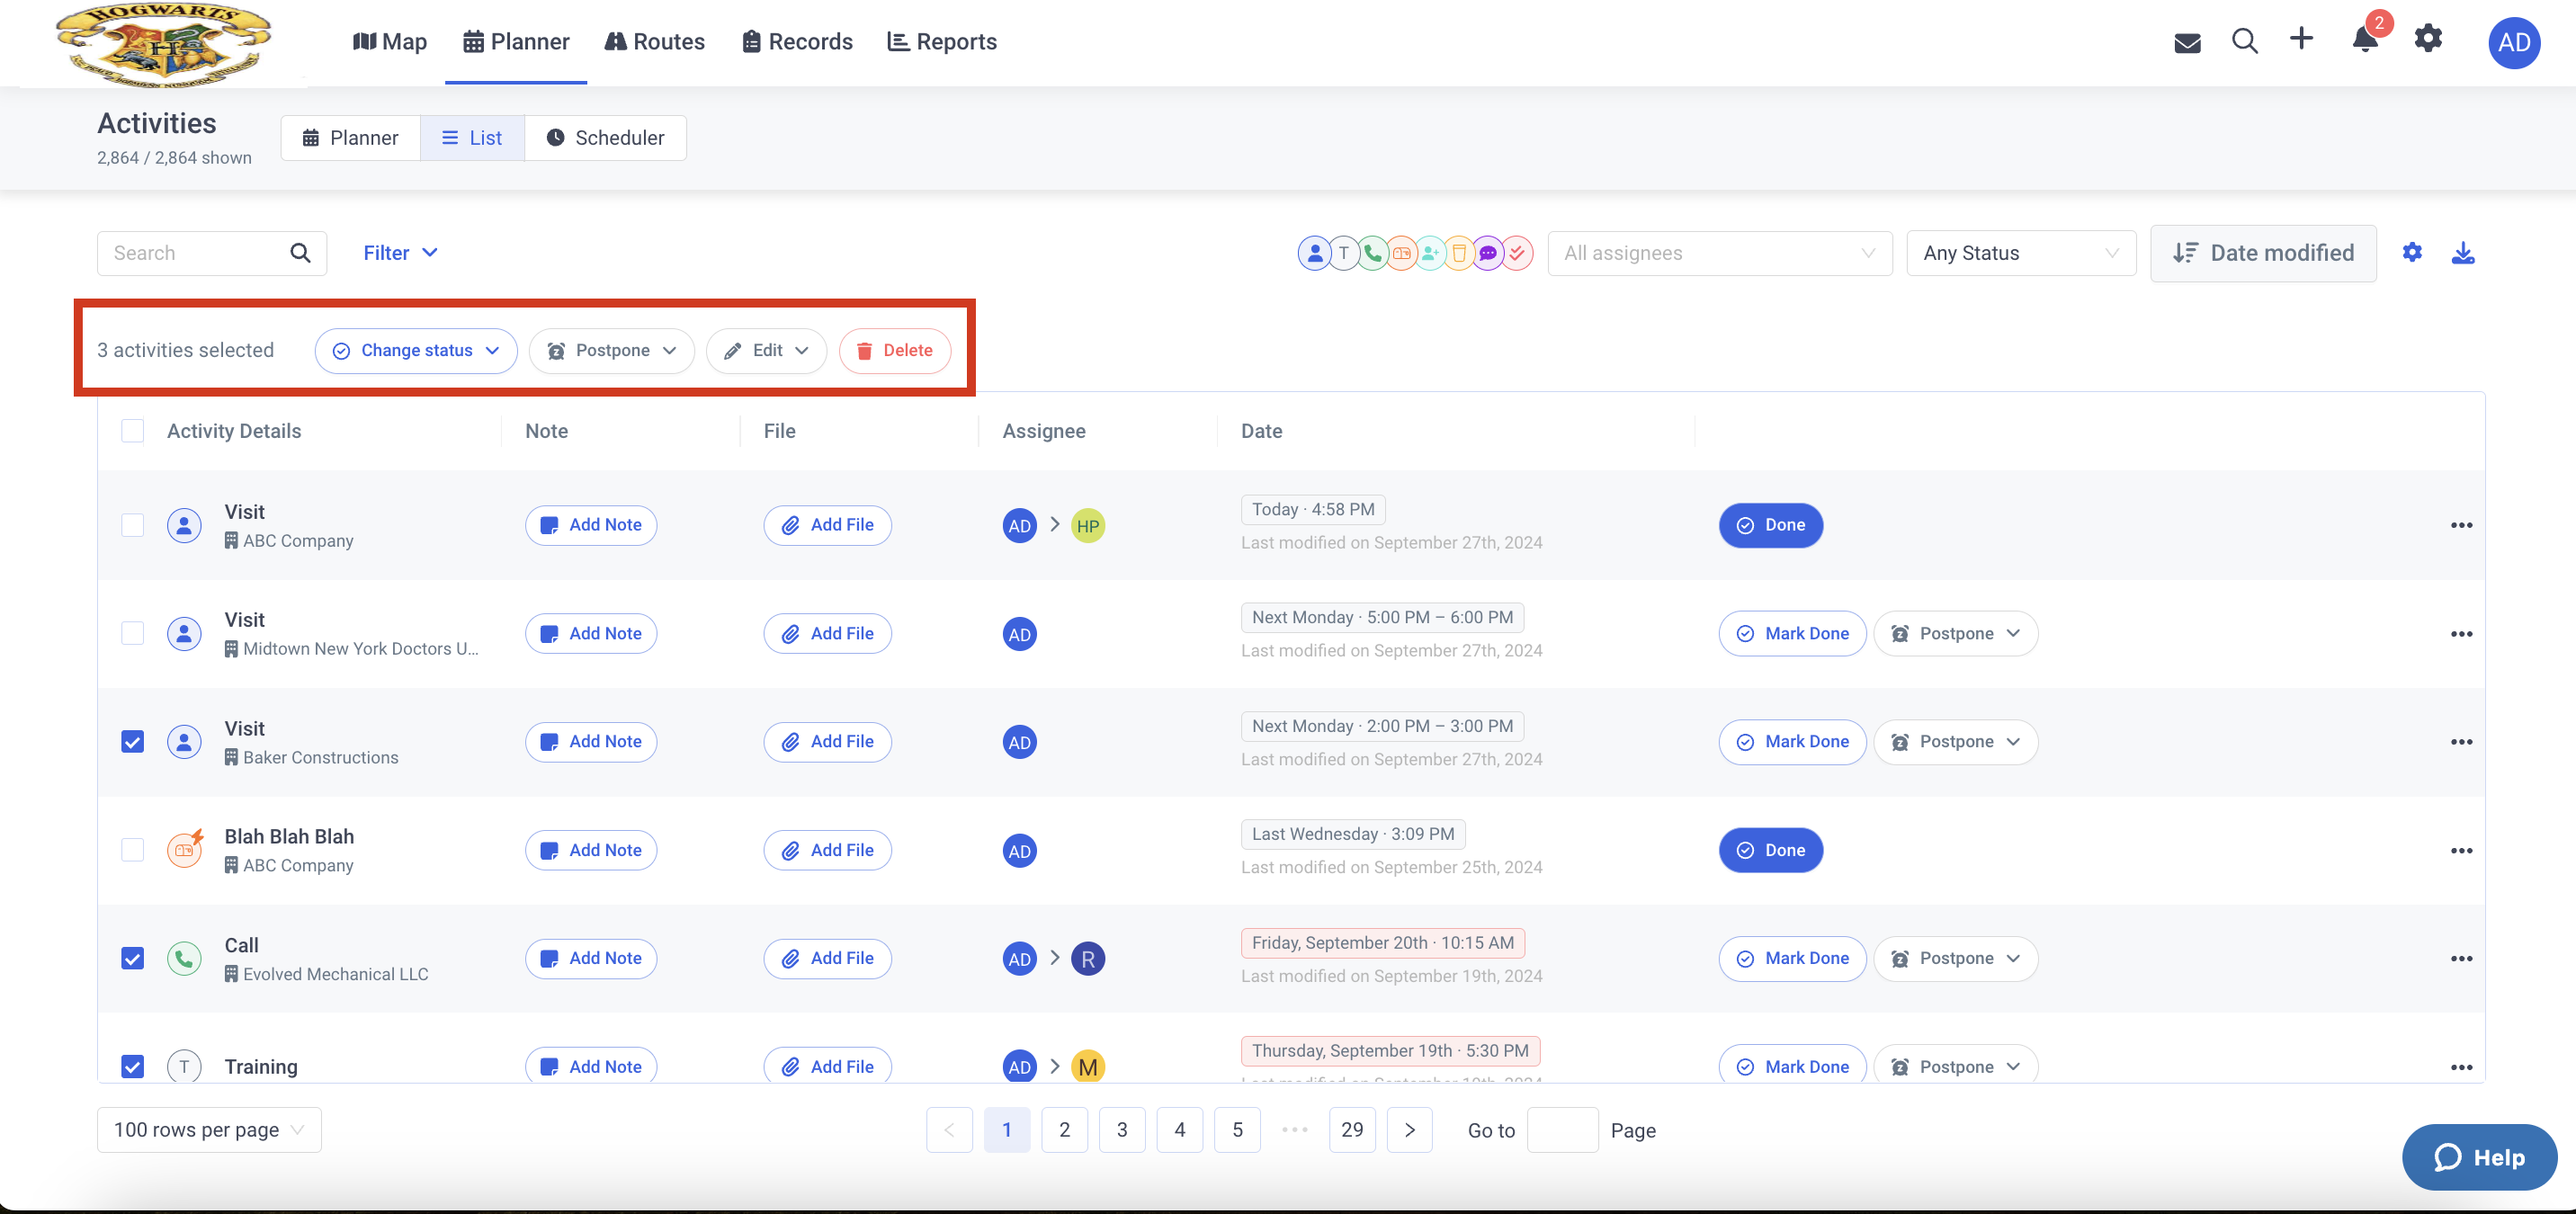Filter by purple chat-bubble activity type icon
2576x1214 pixels.
[1488, 254]
